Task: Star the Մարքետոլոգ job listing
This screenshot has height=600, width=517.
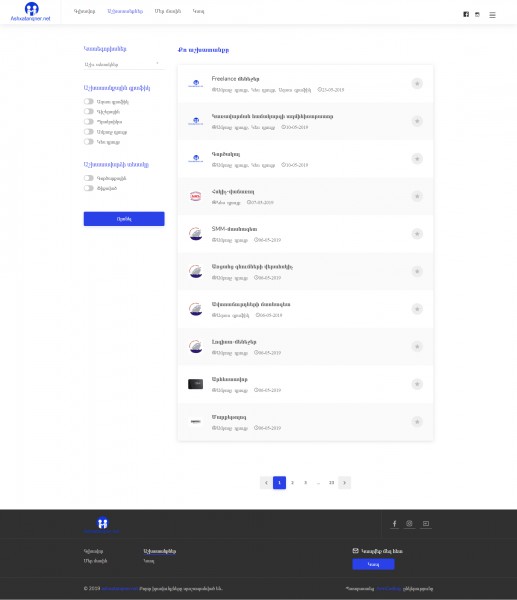Action: [417, 421]
